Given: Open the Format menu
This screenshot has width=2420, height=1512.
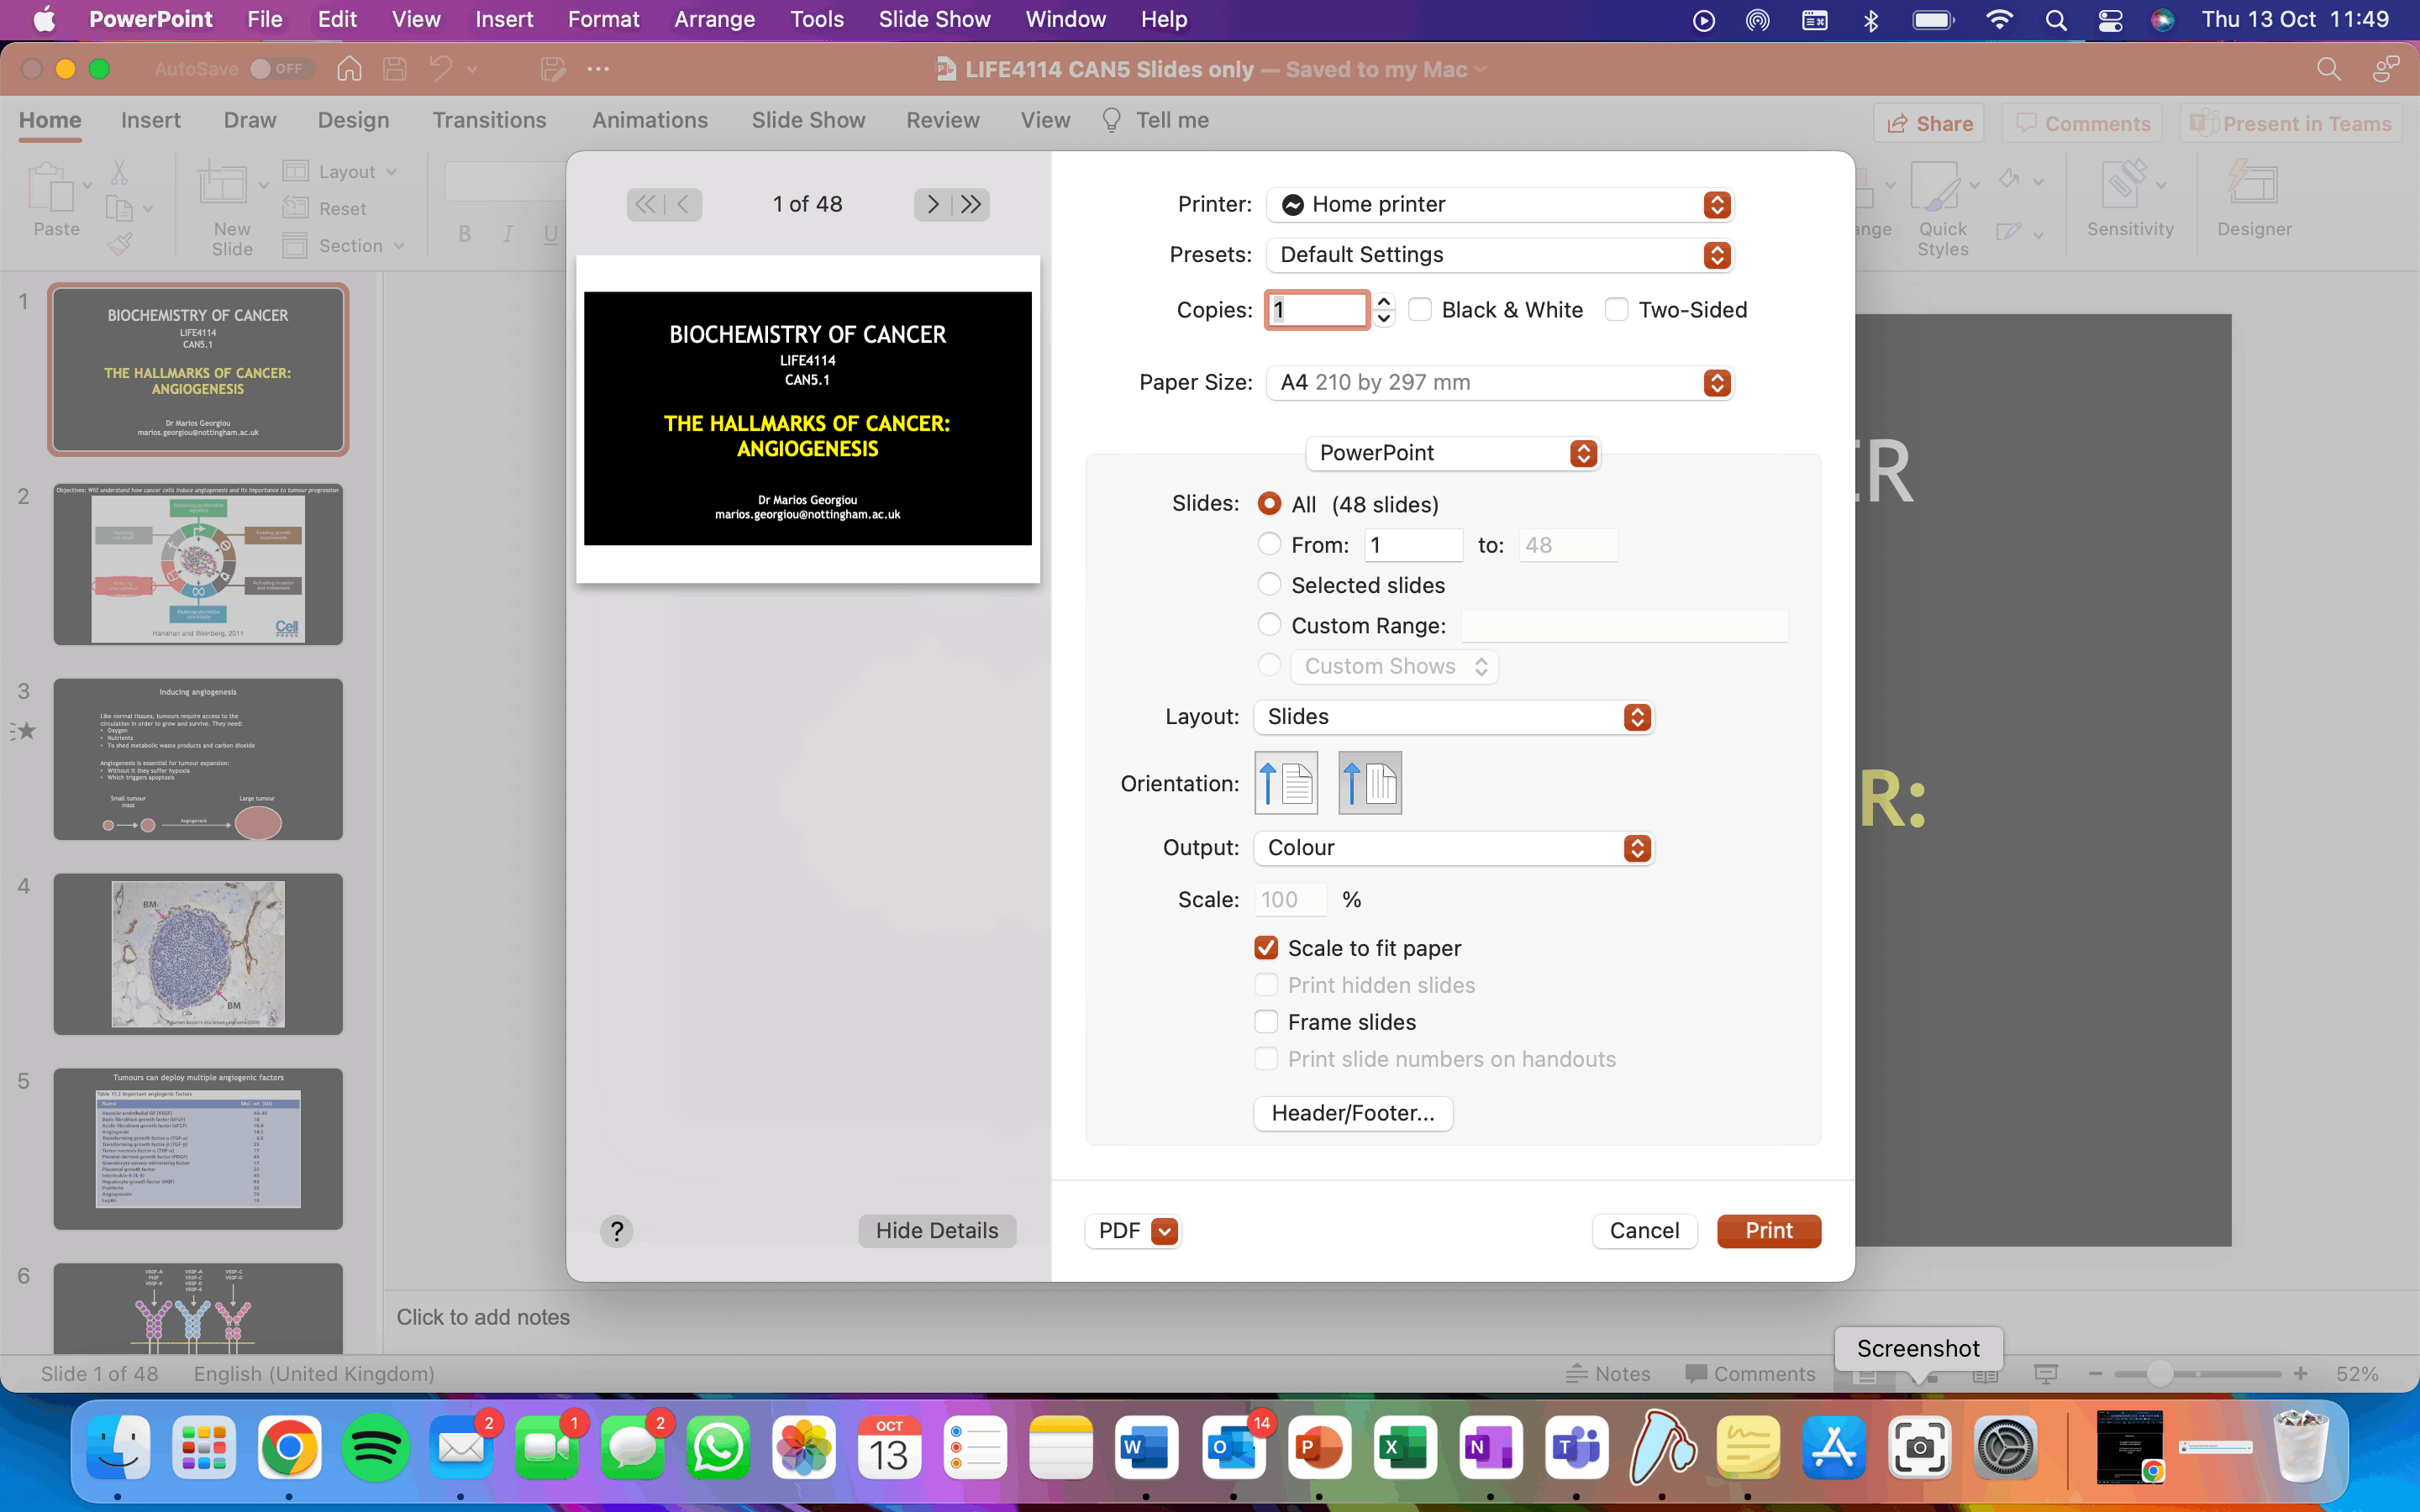Looking at the screenshot, I should pos(603,20).
